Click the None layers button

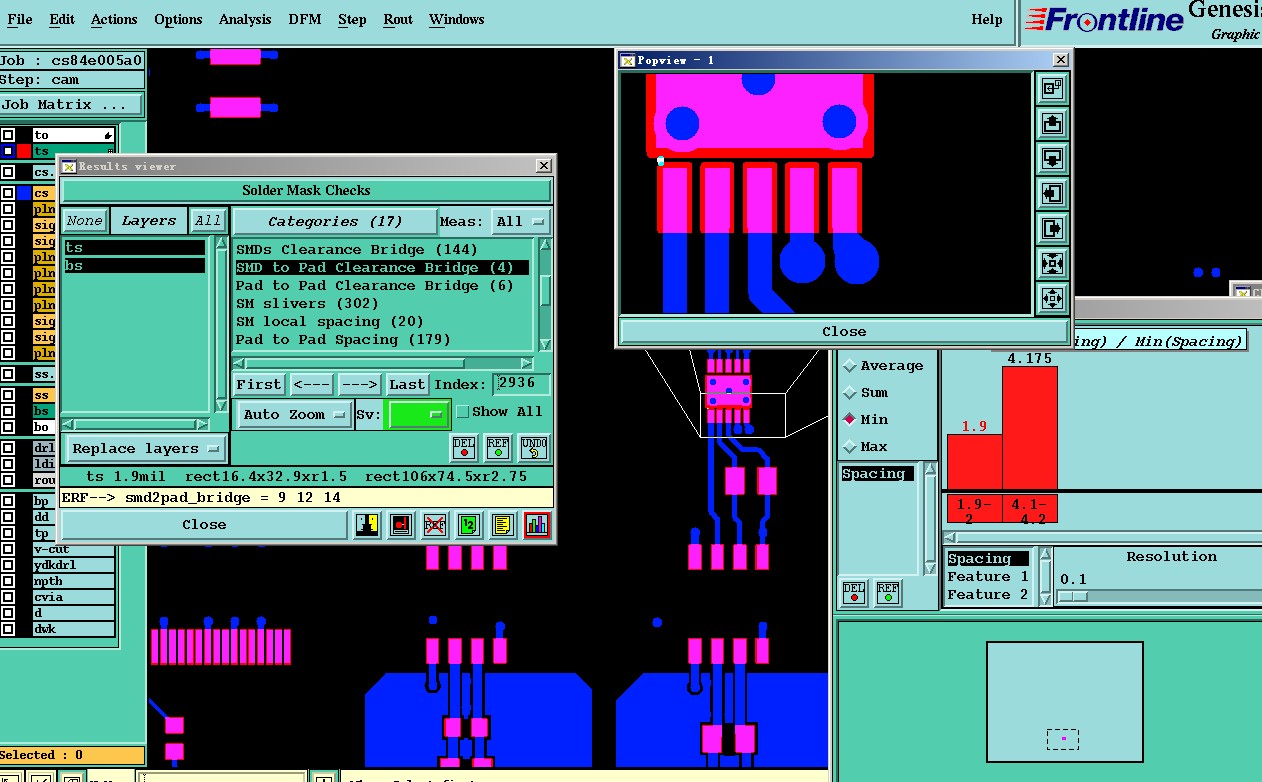pos(84,221)
